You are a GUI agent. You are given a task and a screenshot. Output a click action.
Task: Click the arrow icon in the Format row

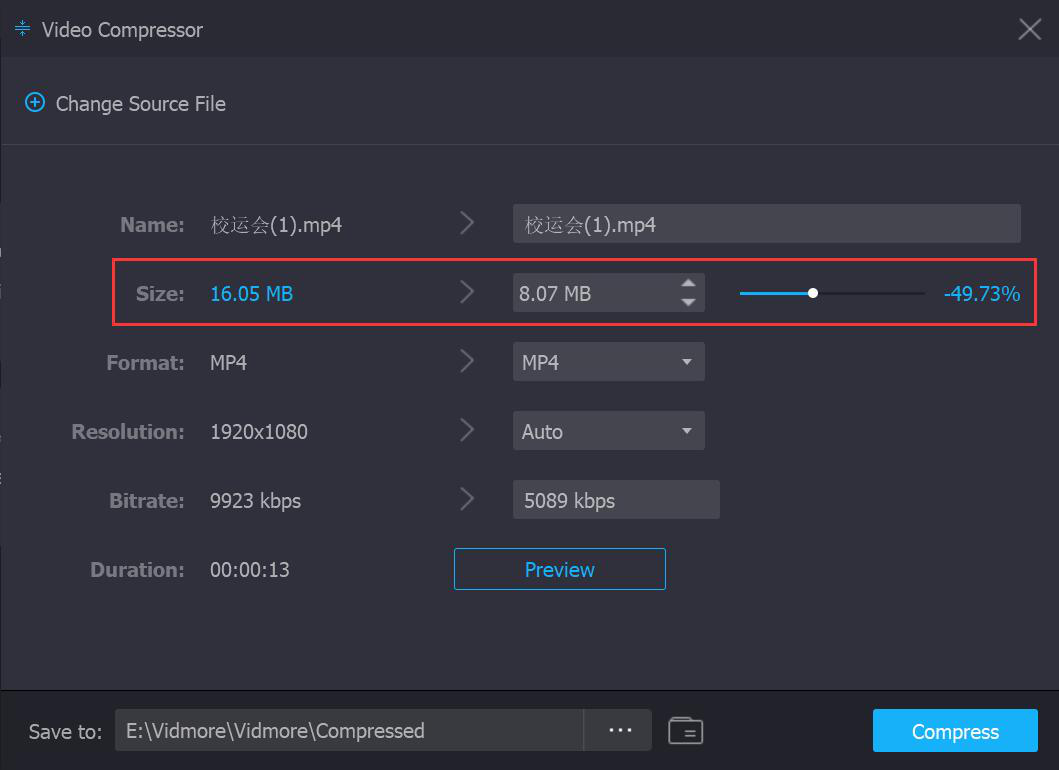(467, 362)
